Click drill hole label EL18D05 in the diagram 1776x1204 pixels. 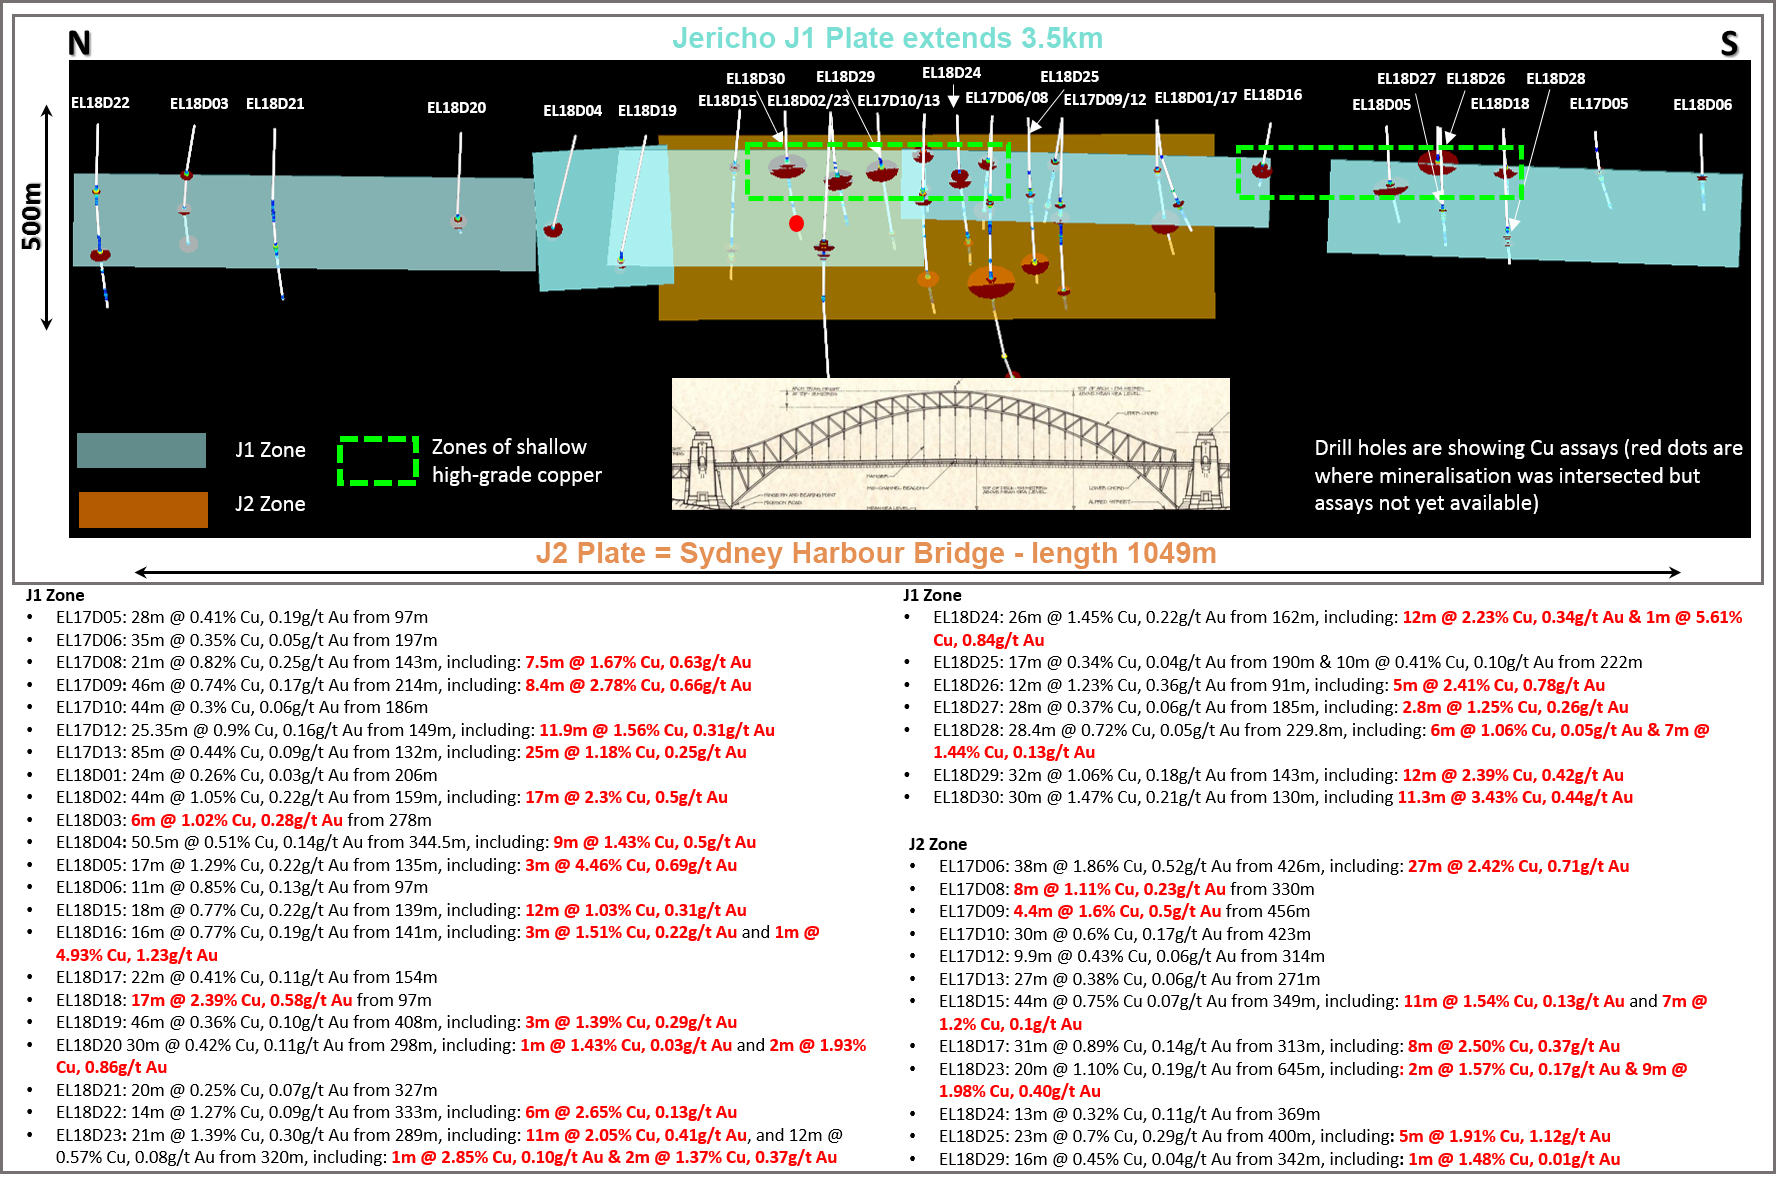(x=1381, y=104)
